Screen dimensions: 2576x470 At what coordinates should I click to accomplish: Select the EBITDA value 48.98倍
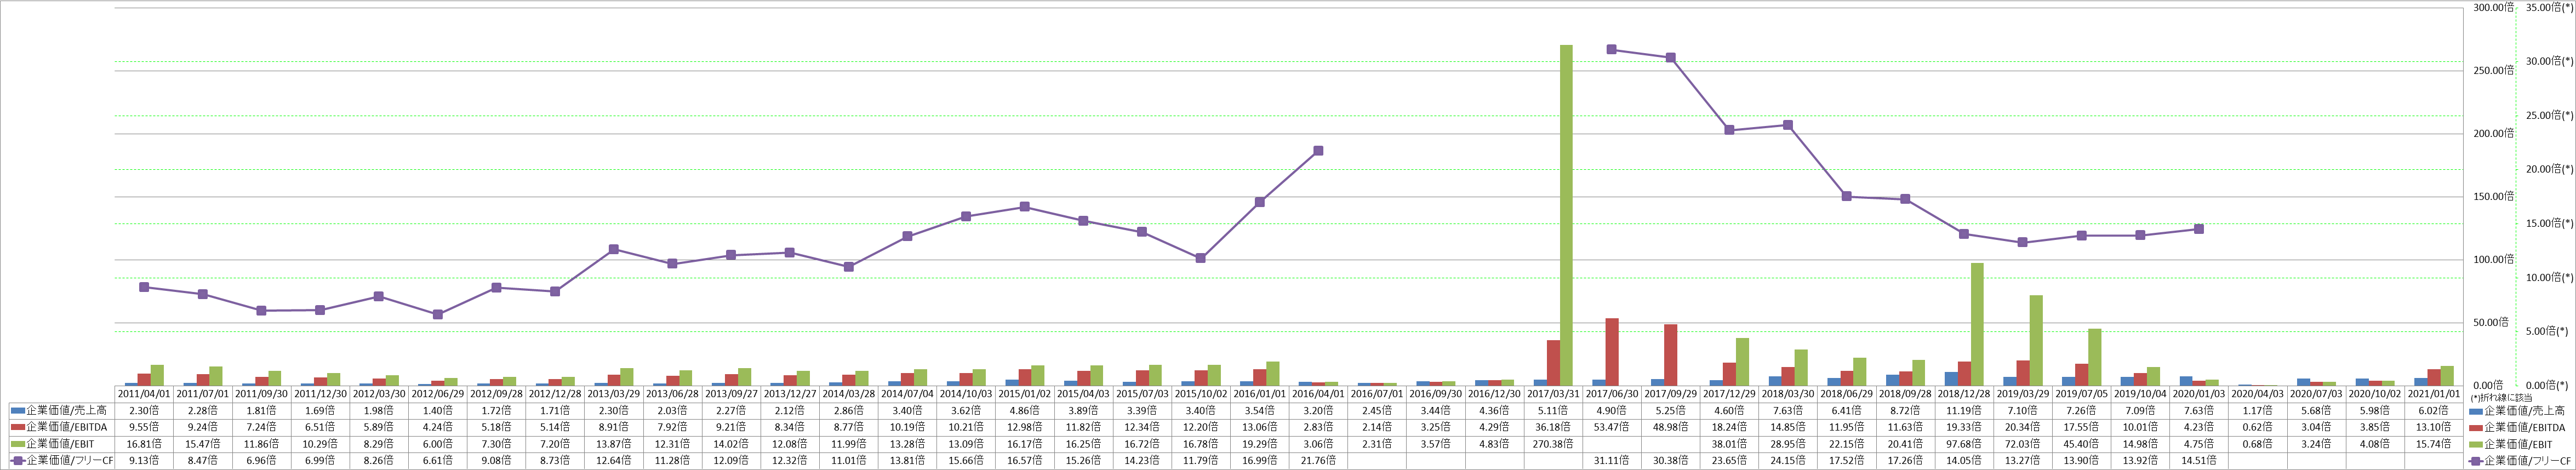pos(1671,427)
